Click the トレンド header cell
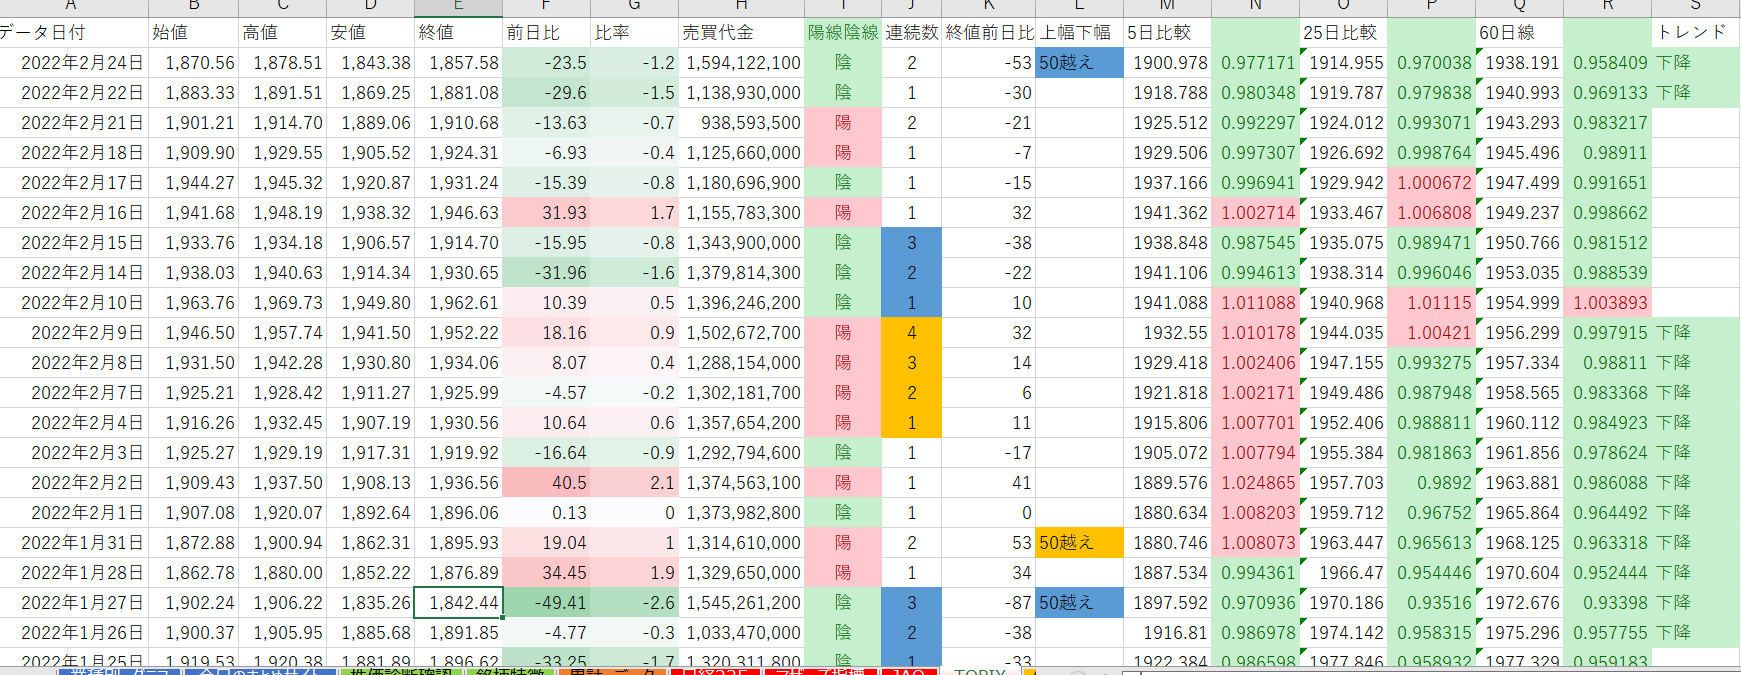The width and height of the screenshot is (1741, 675). [1694, 33]
